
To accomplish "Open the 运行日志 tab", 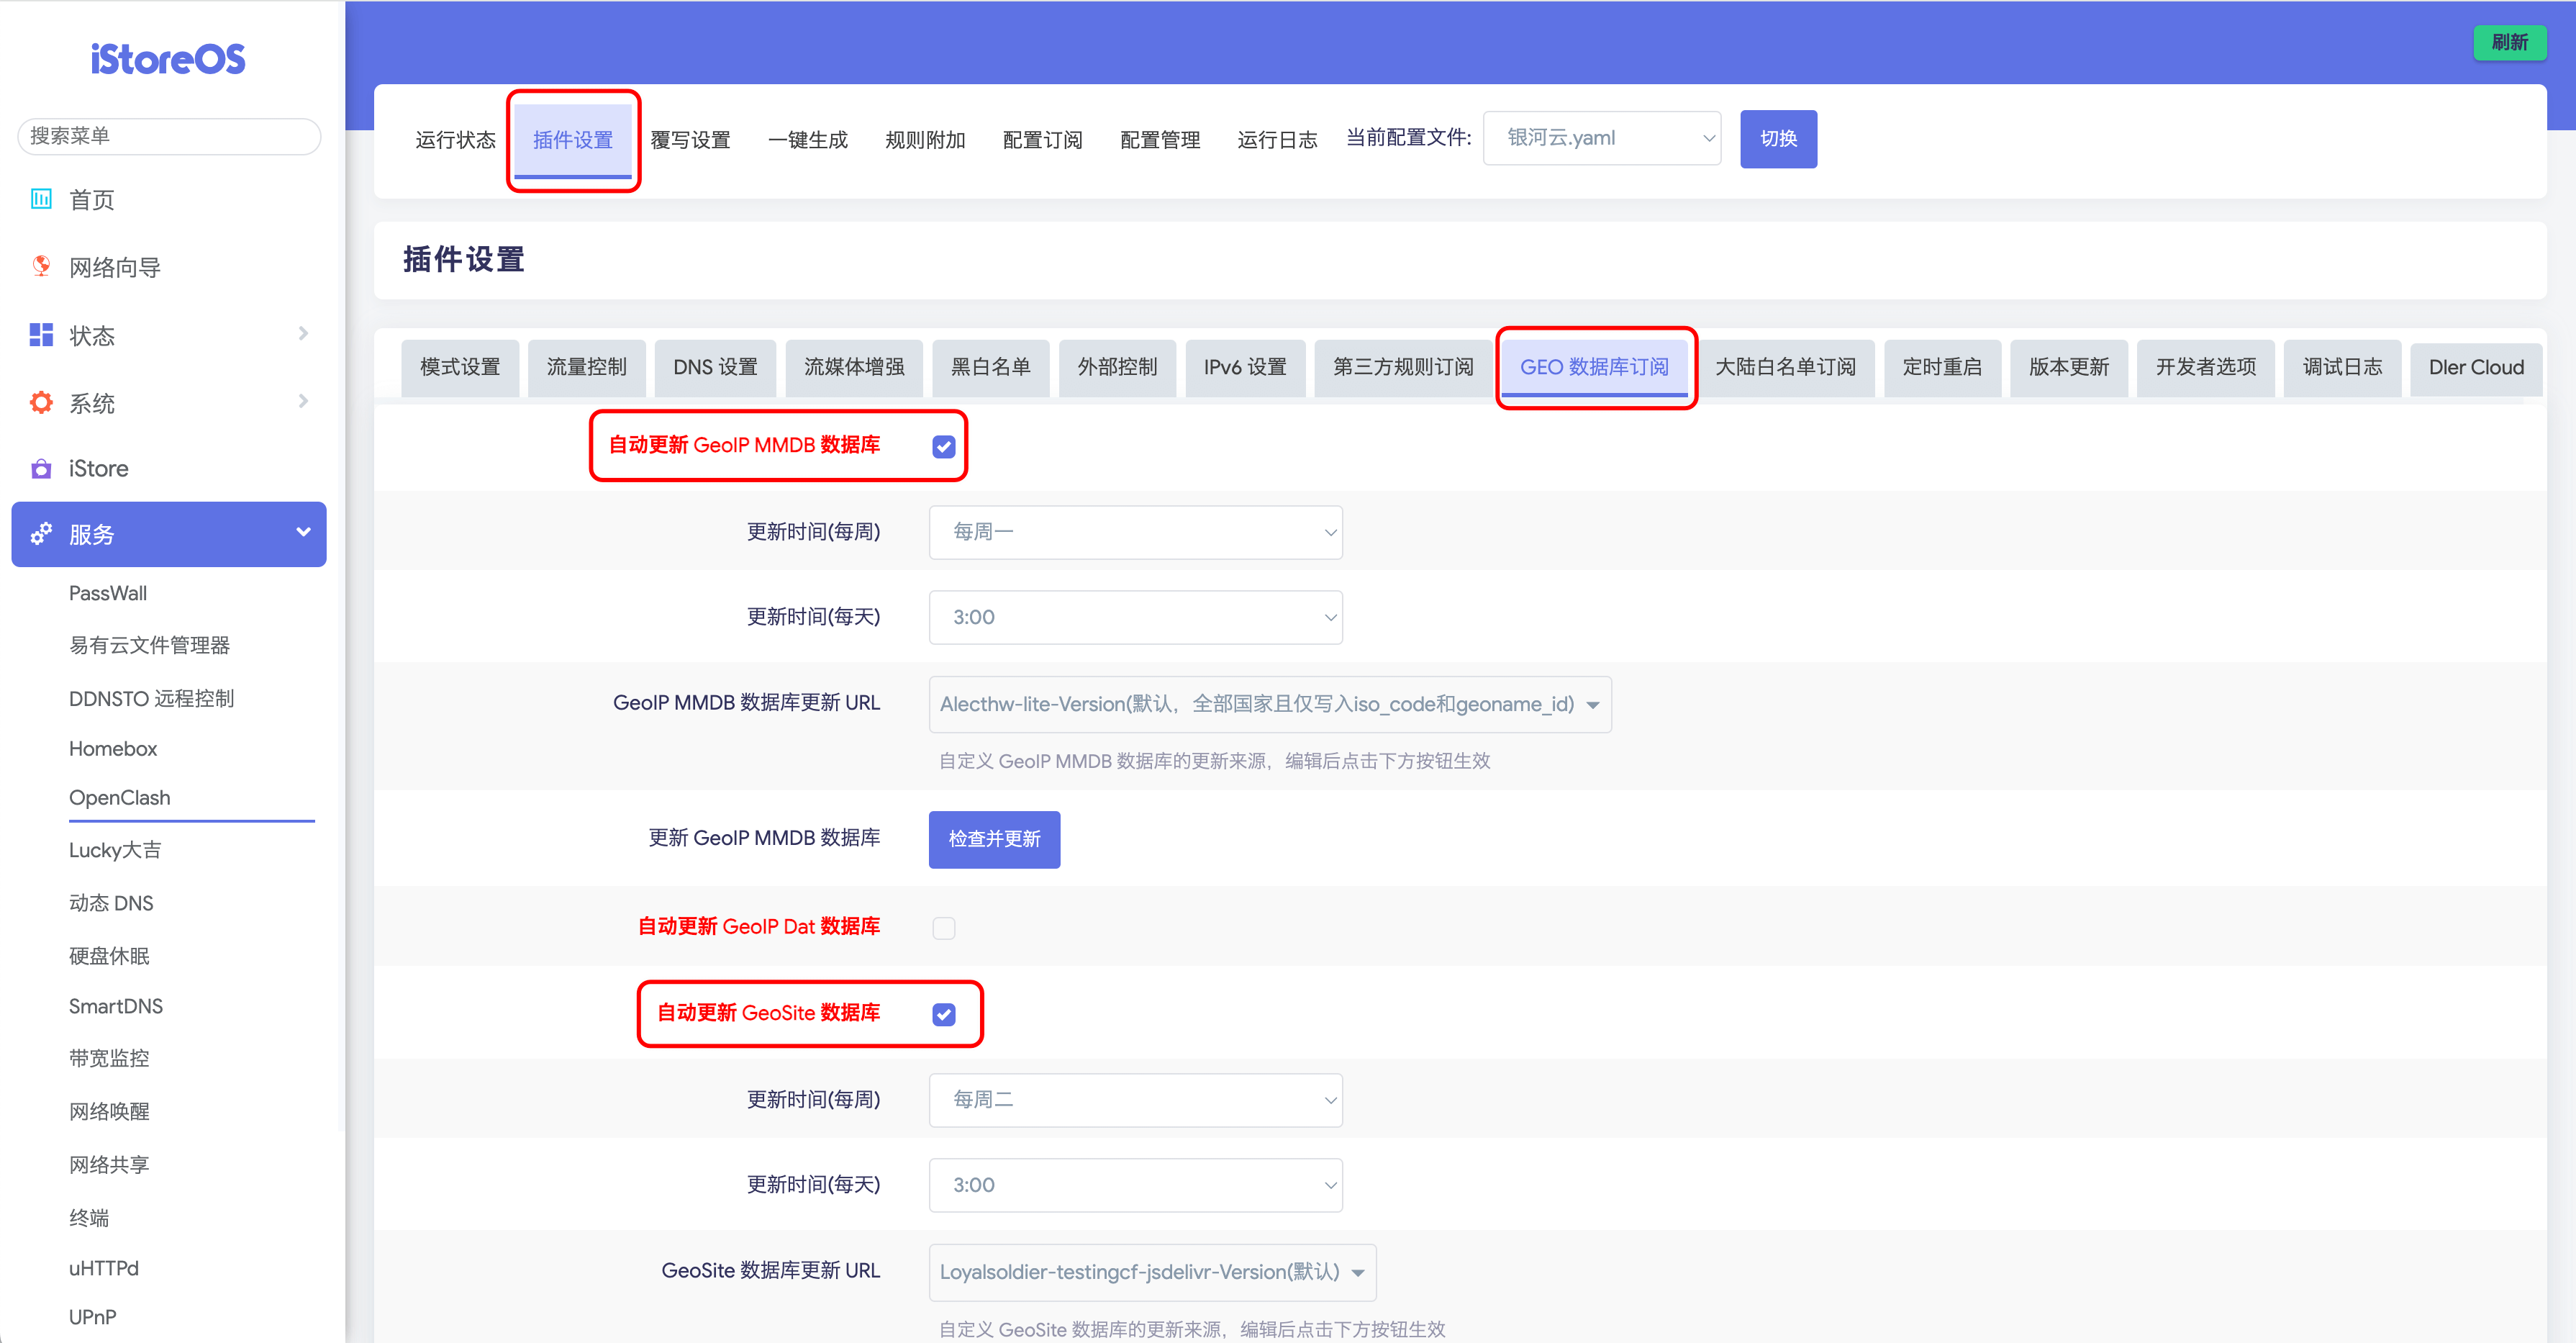I will 1277,140.
